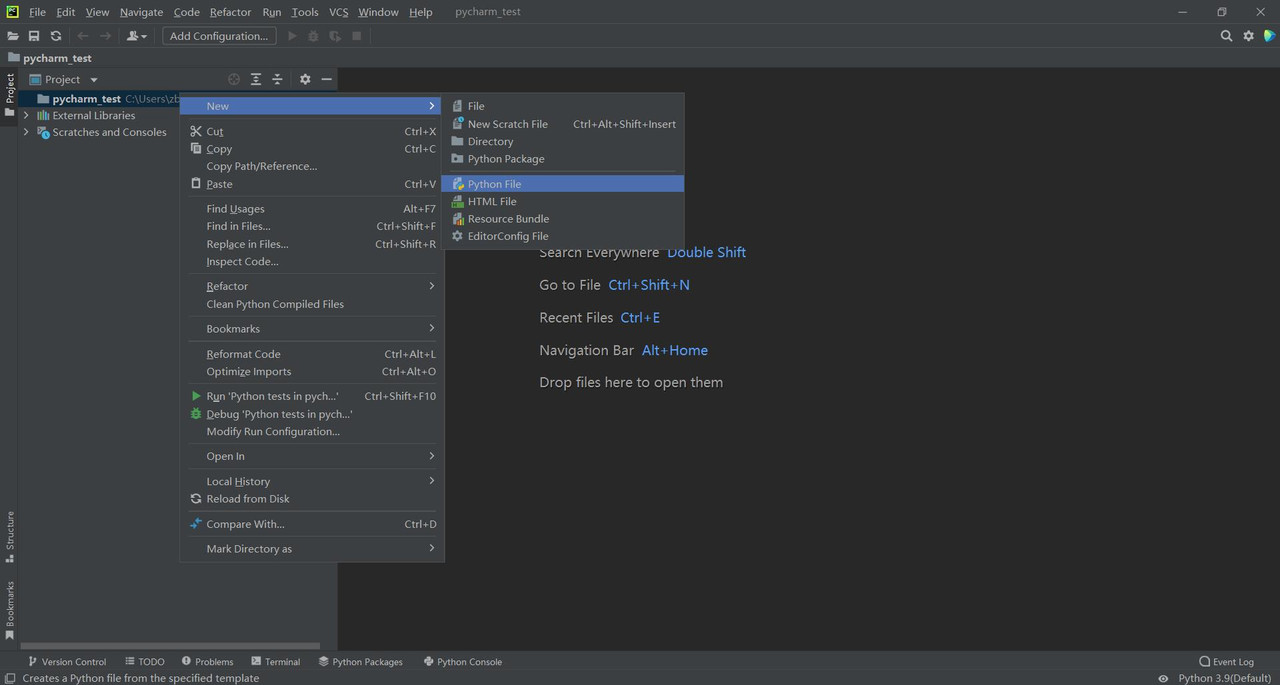Image resolution: width=1280 pixels, height=685 pixels.
Task: Debug Python tests in pycharm_test
Action: [x=312, y=414]
